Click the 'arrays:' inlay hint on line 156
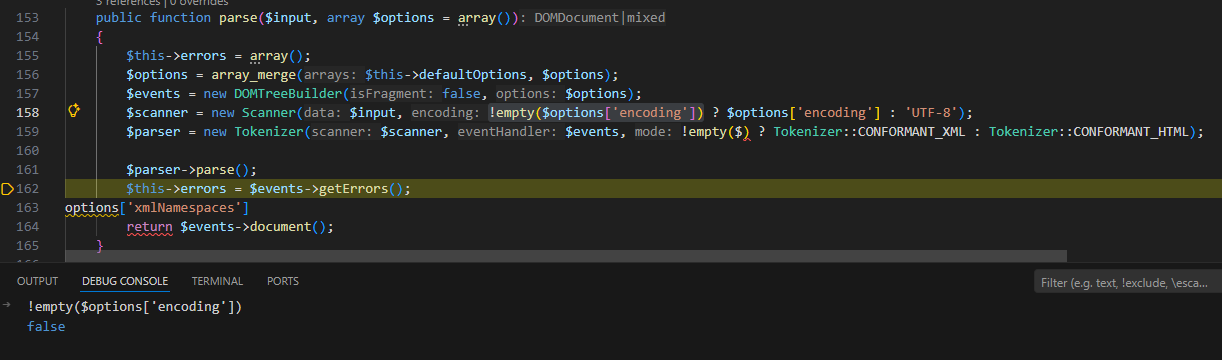The width and height of the screenshot is (1222, 360). [x=331, y=75]
